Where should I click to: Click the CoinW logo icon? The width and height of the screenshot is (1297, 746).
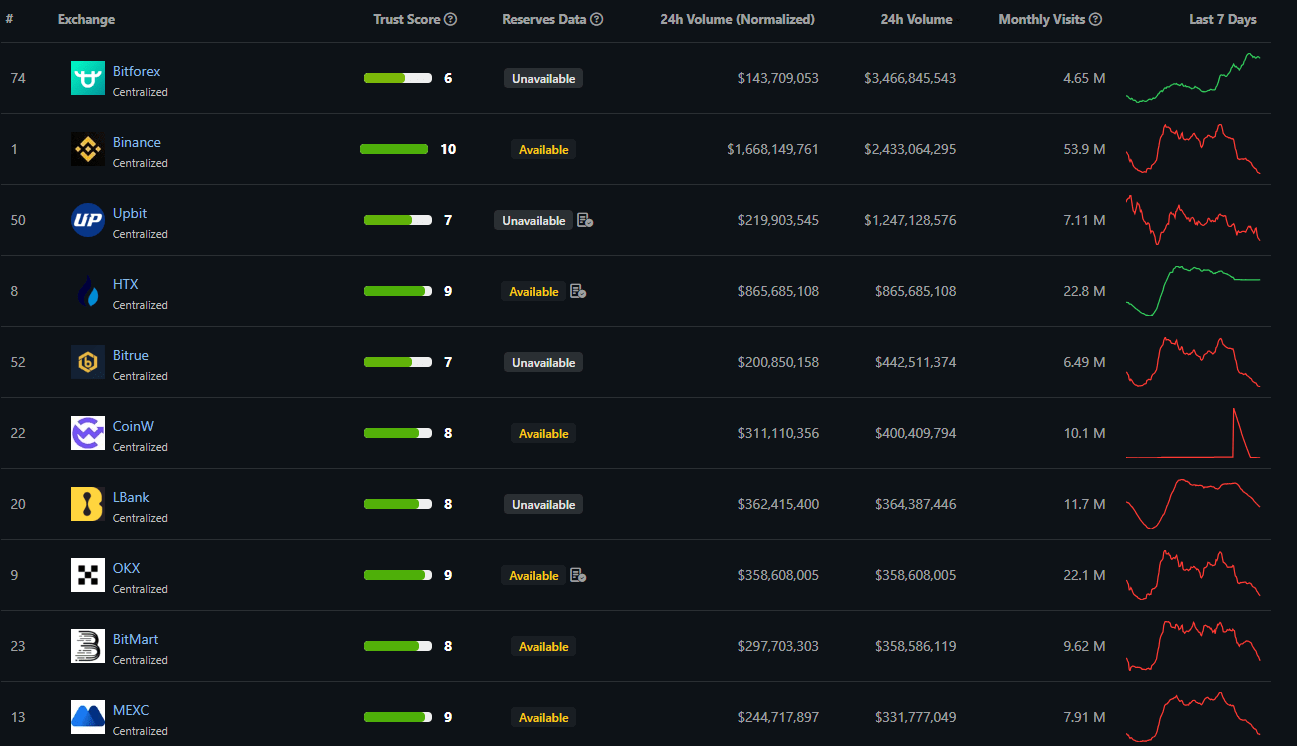88,433
